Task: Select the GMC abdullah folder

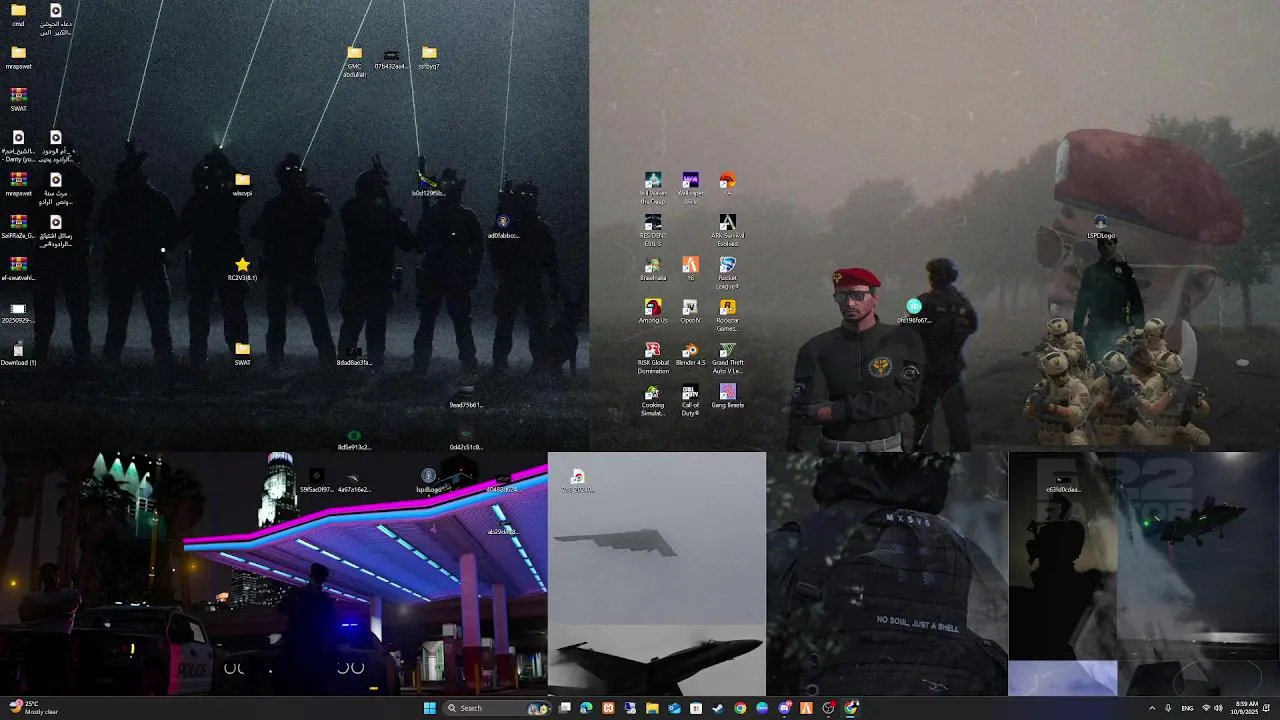Action: click(x=355, y=62)
